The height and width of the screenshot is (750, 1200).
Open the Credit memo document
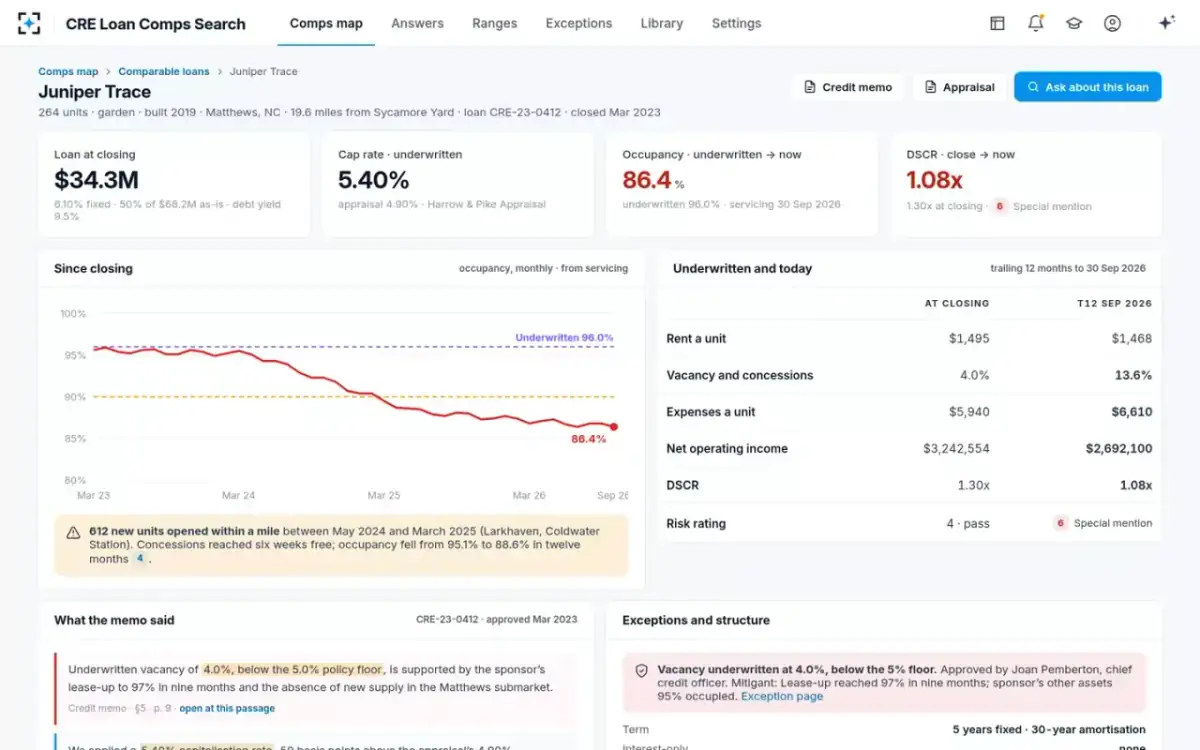(x=848, y=87)
